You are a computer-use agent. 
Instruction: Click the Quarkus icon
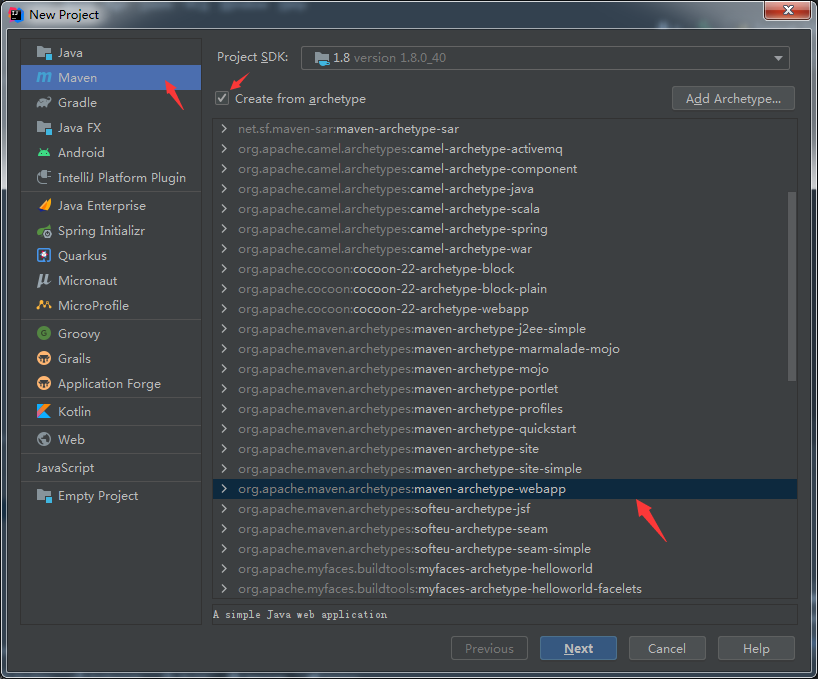(44, 256)
